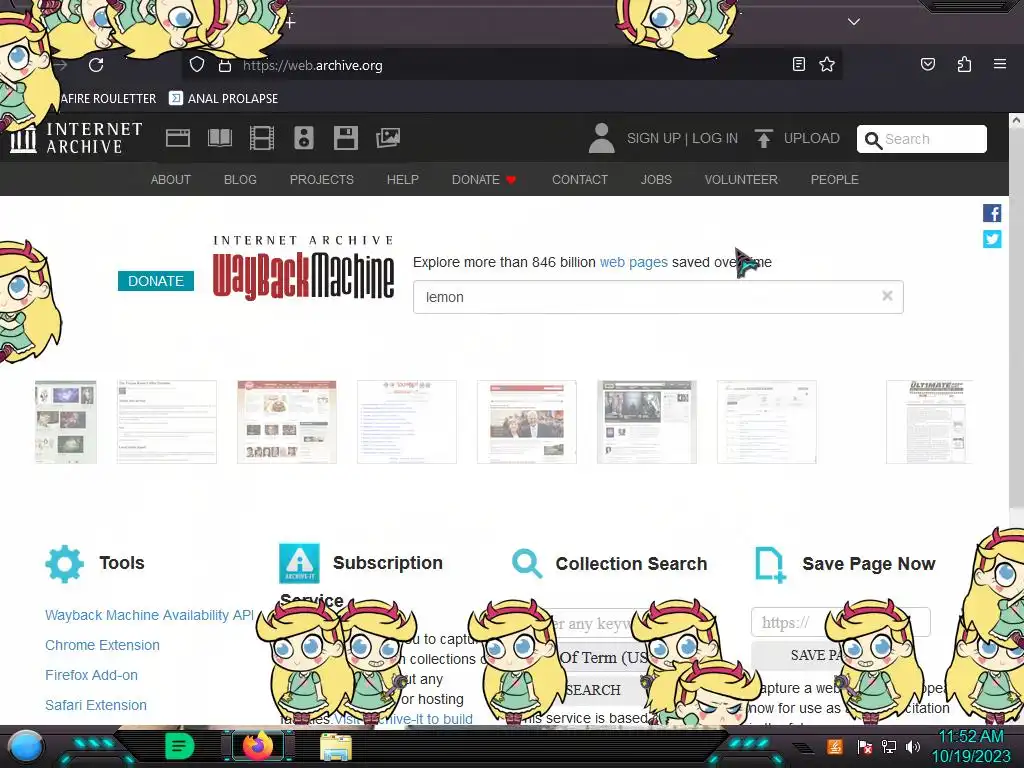This screenshot has height=768, width=1024.
Task: Open the Video film strip icon
Action: coord(262,138)
